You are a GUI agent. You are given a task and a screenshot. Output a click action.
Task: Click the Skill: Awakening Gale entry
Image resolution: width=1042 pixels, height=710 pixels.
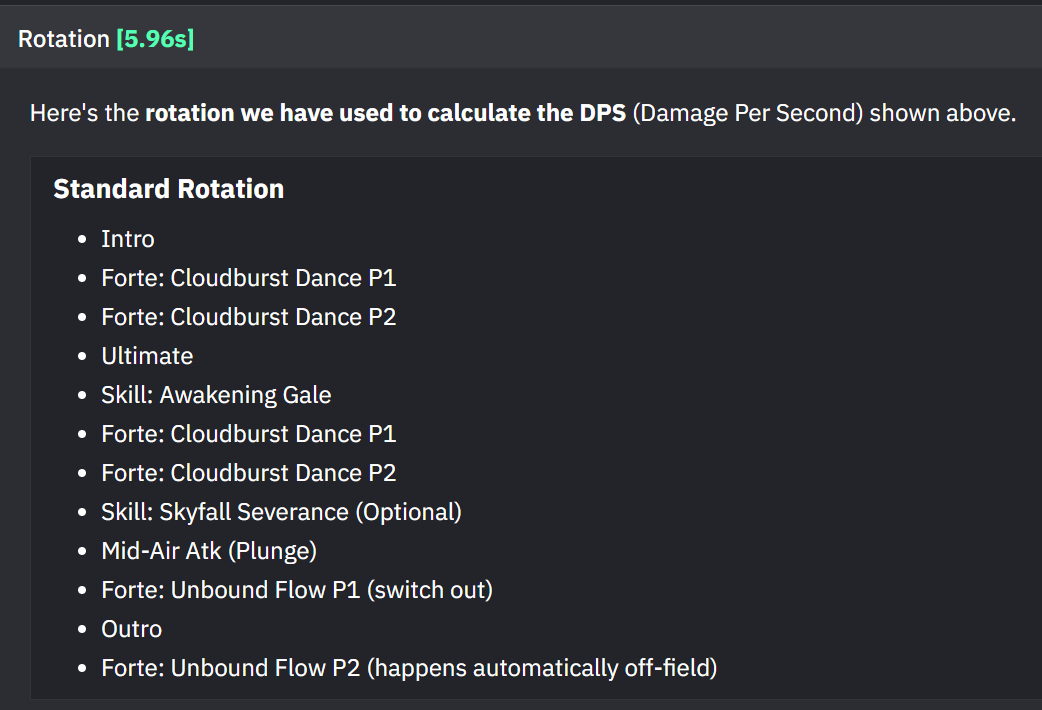click(216, 395)
